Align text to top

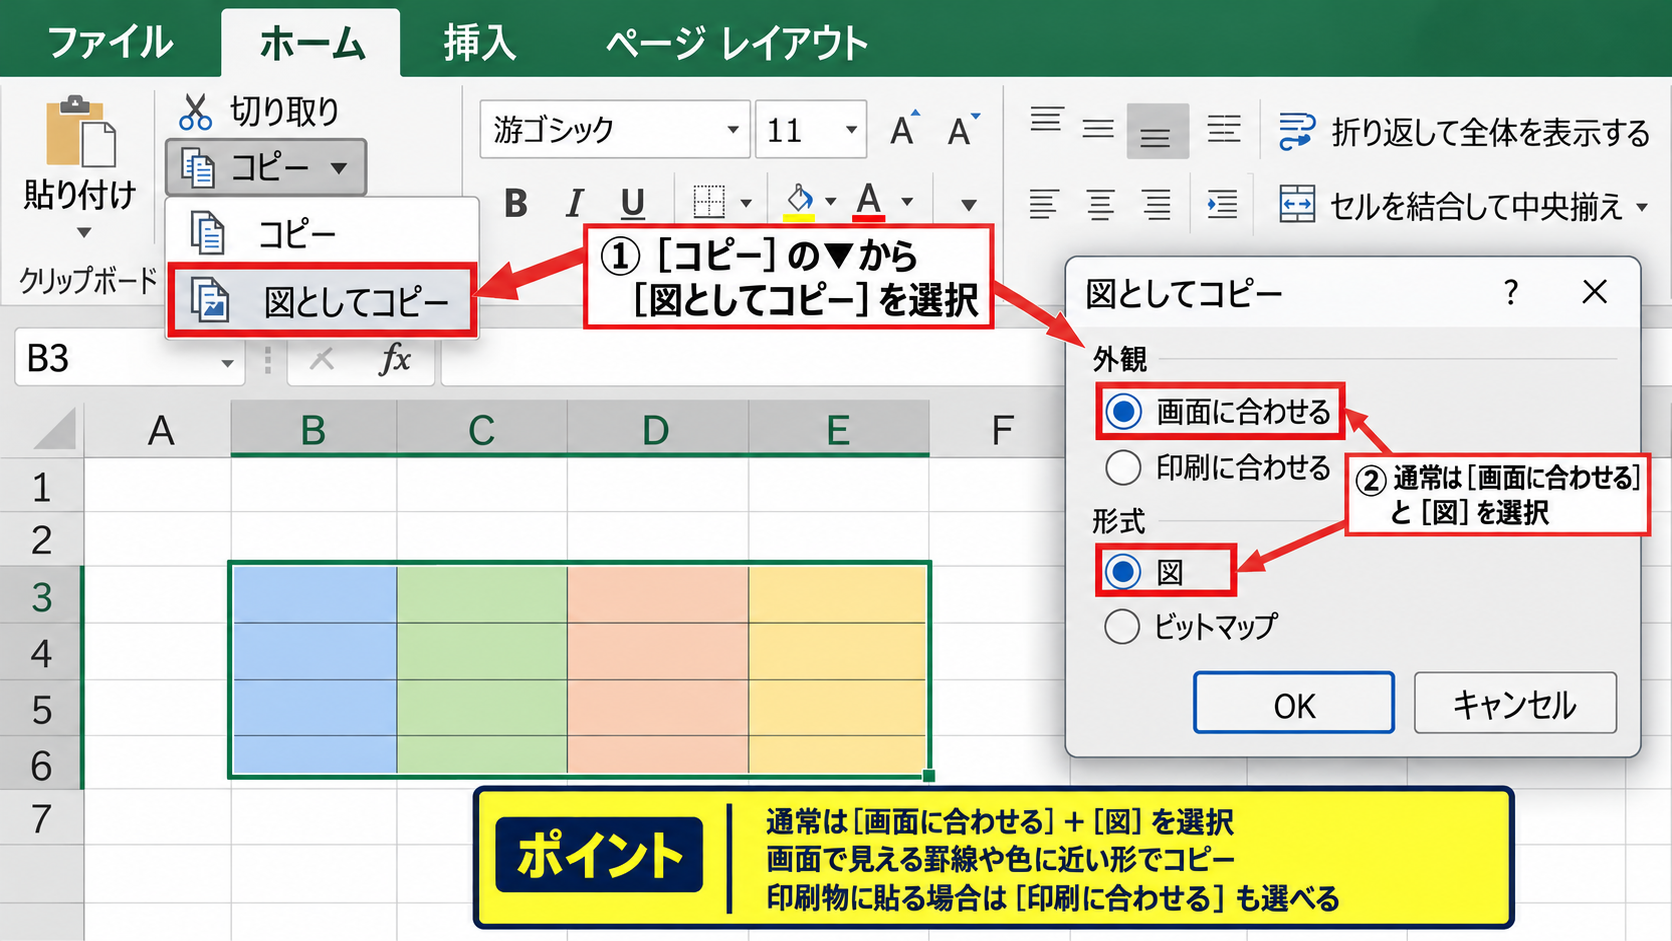tap(1046, 121)
